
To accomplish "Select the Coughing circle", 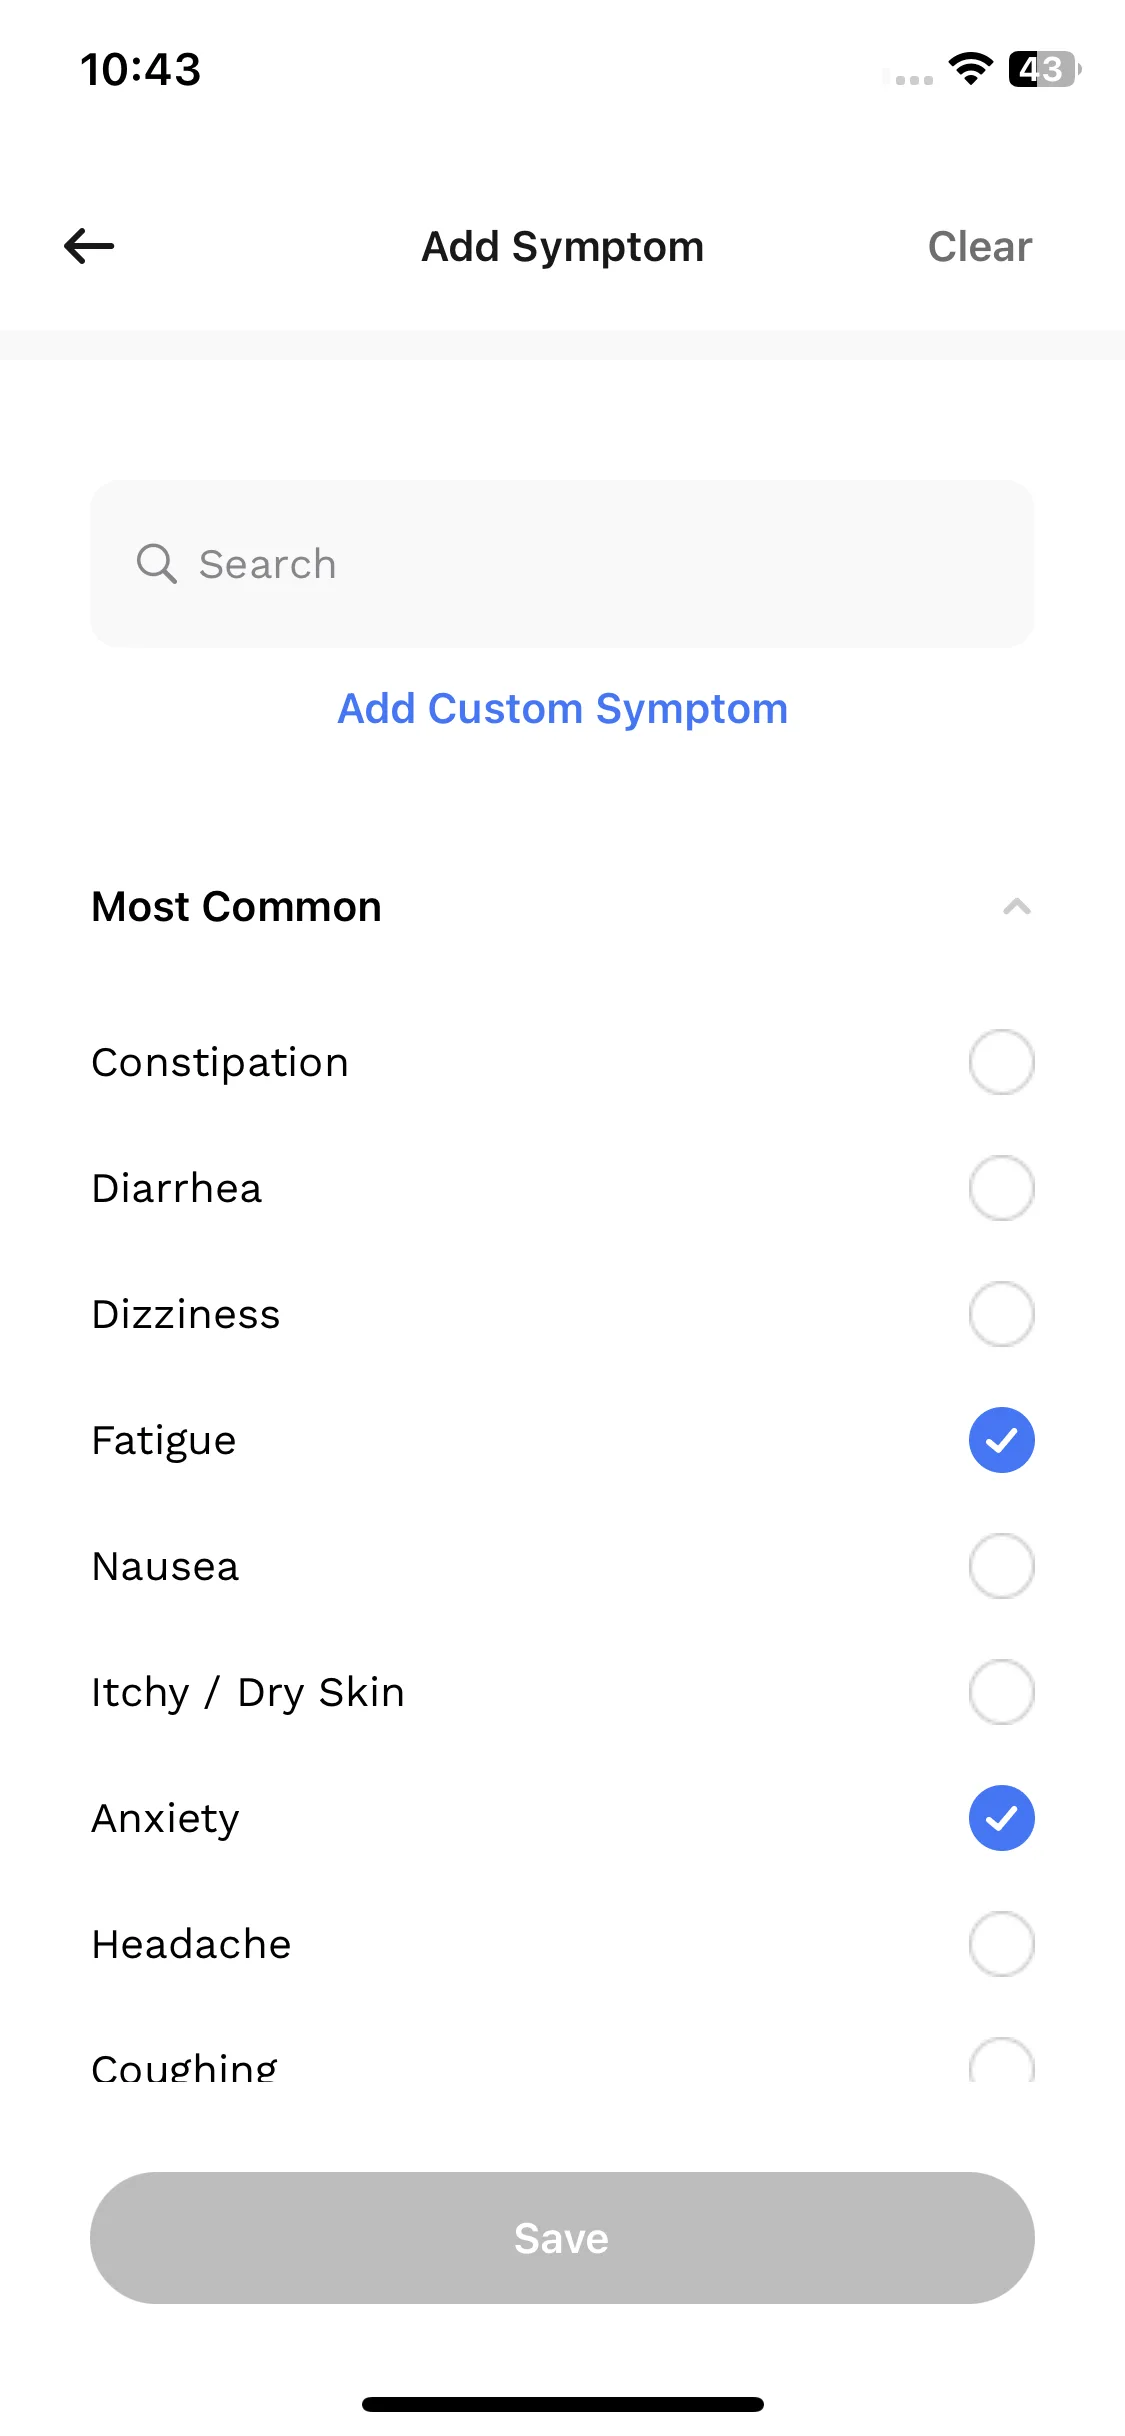I will (x=1001, y=2060).
